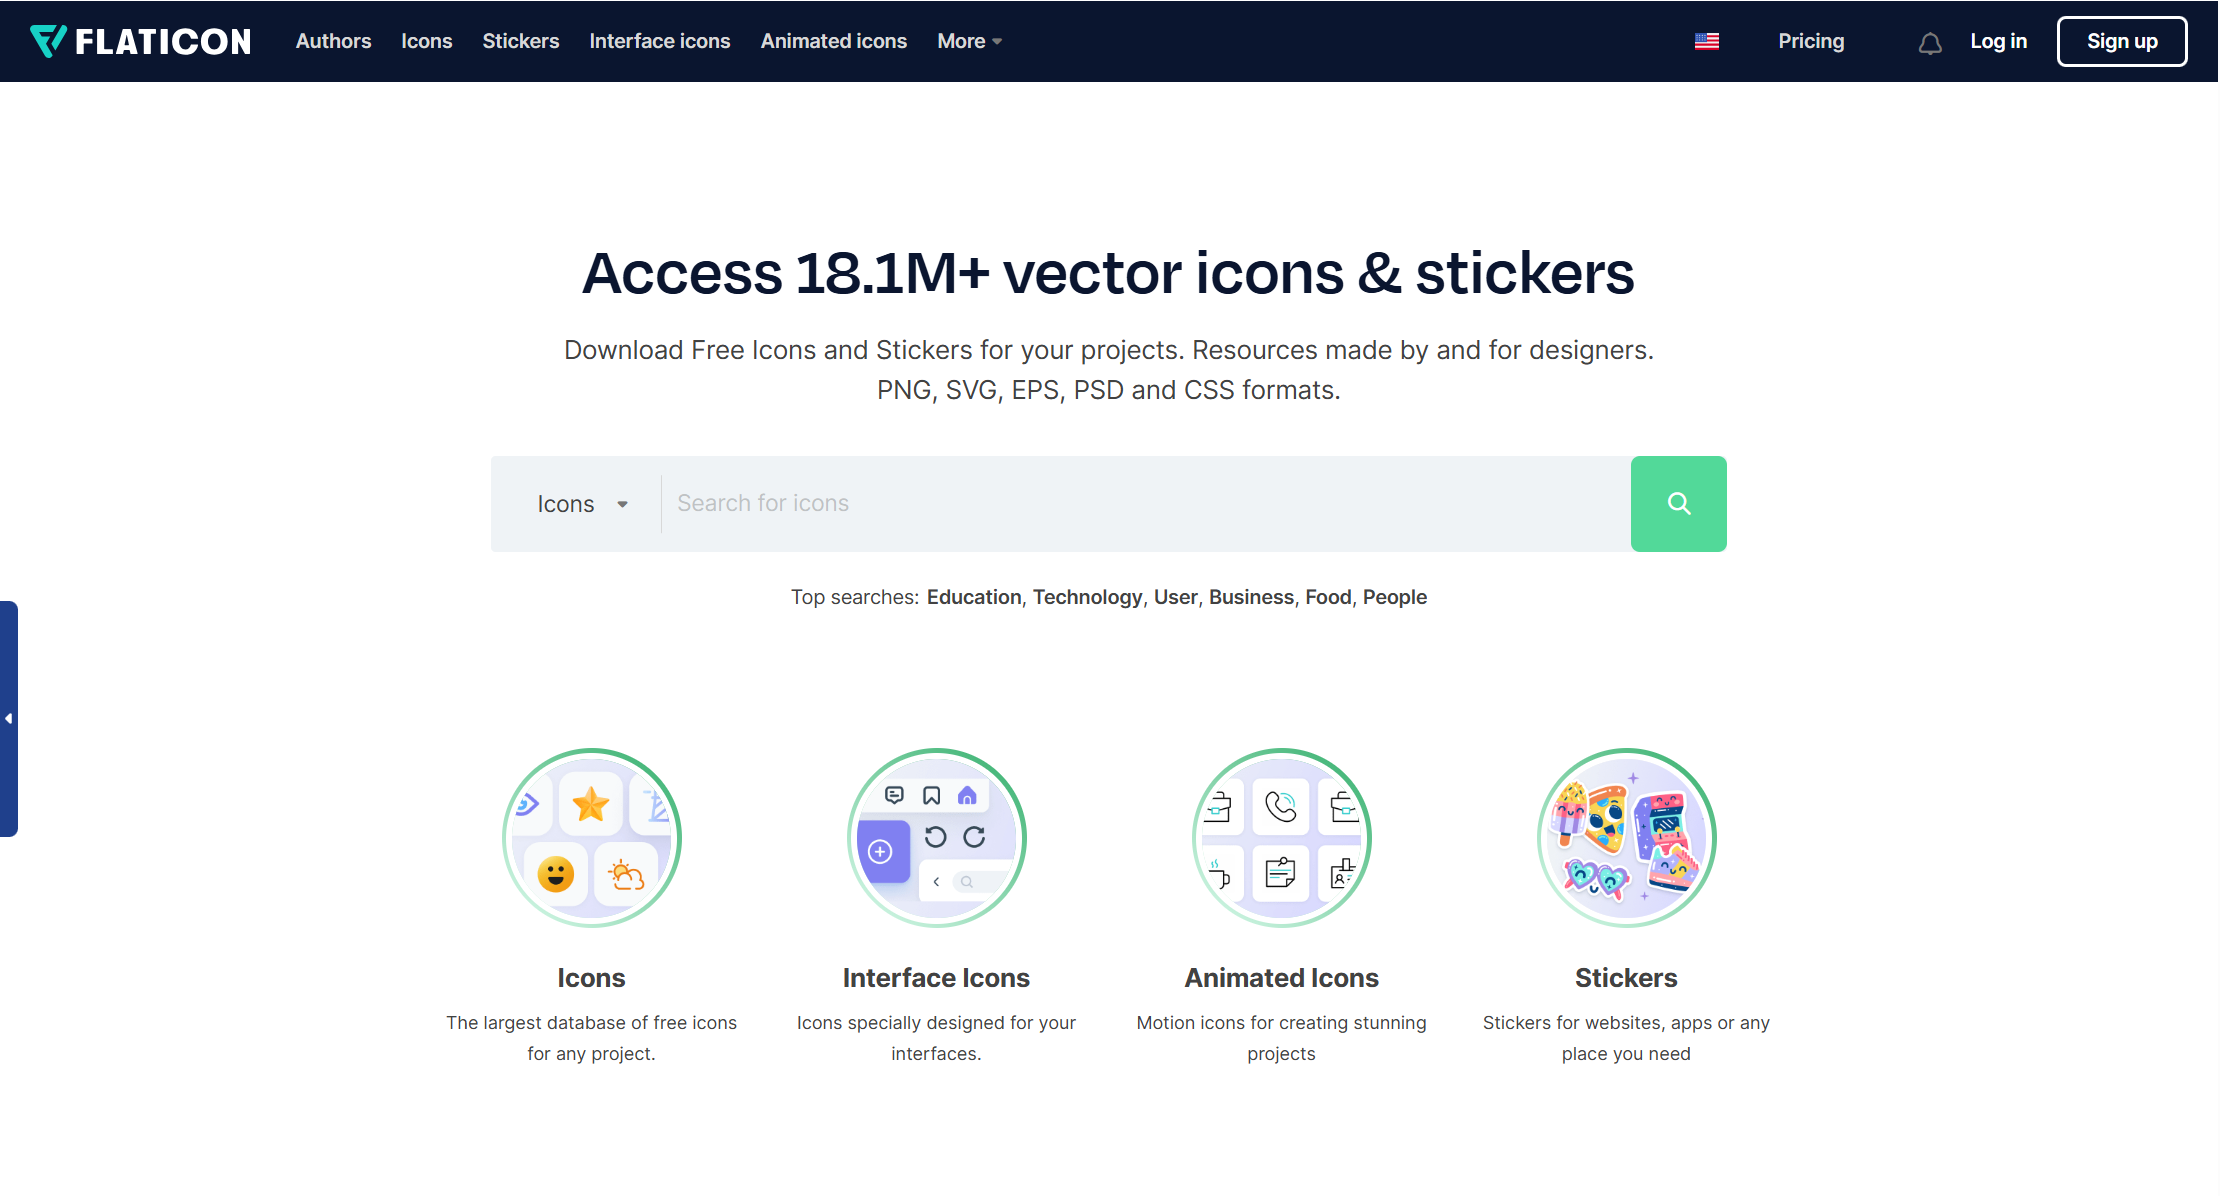Screen dimensions: 2220x1196
Task: Click the Flaticon logo
Action: (141, 41)
